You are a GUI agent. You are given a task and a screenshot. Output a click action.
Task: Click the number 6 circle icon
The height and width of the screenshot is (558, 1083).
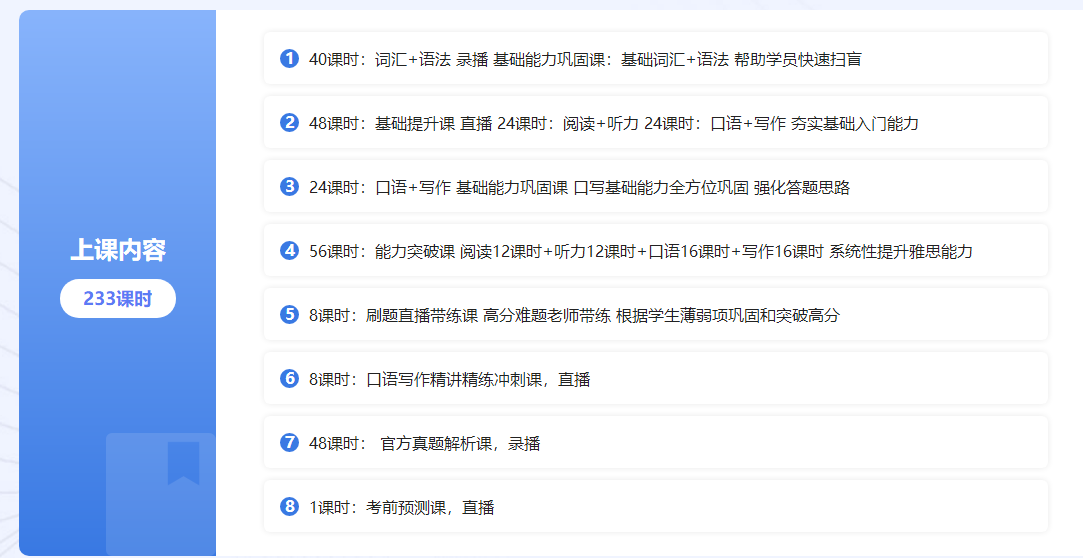coord(290,379)
